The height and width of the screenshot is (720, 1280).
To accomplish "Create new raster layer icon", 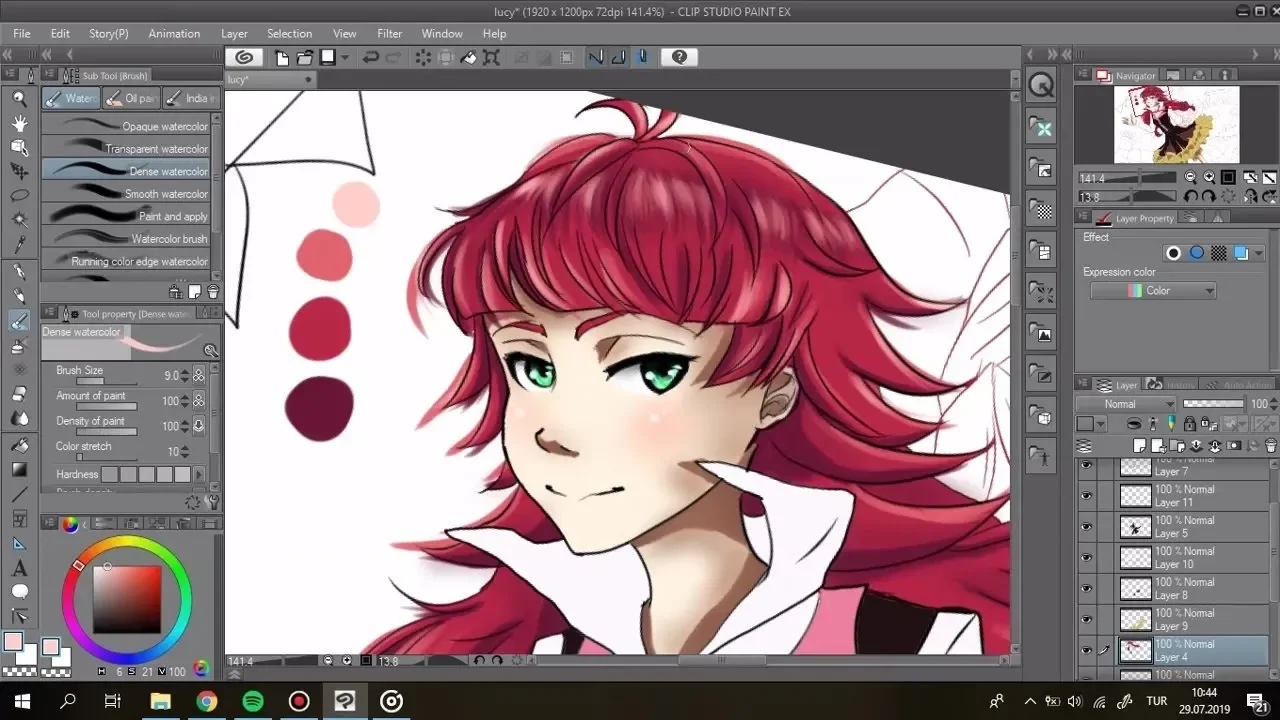I will [1139, 446].
